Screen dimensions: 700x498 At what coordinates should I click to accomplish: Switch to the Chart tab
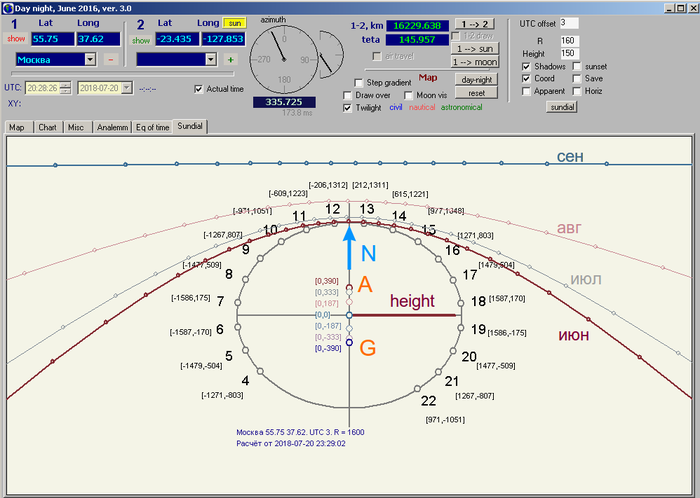point(47,128)
